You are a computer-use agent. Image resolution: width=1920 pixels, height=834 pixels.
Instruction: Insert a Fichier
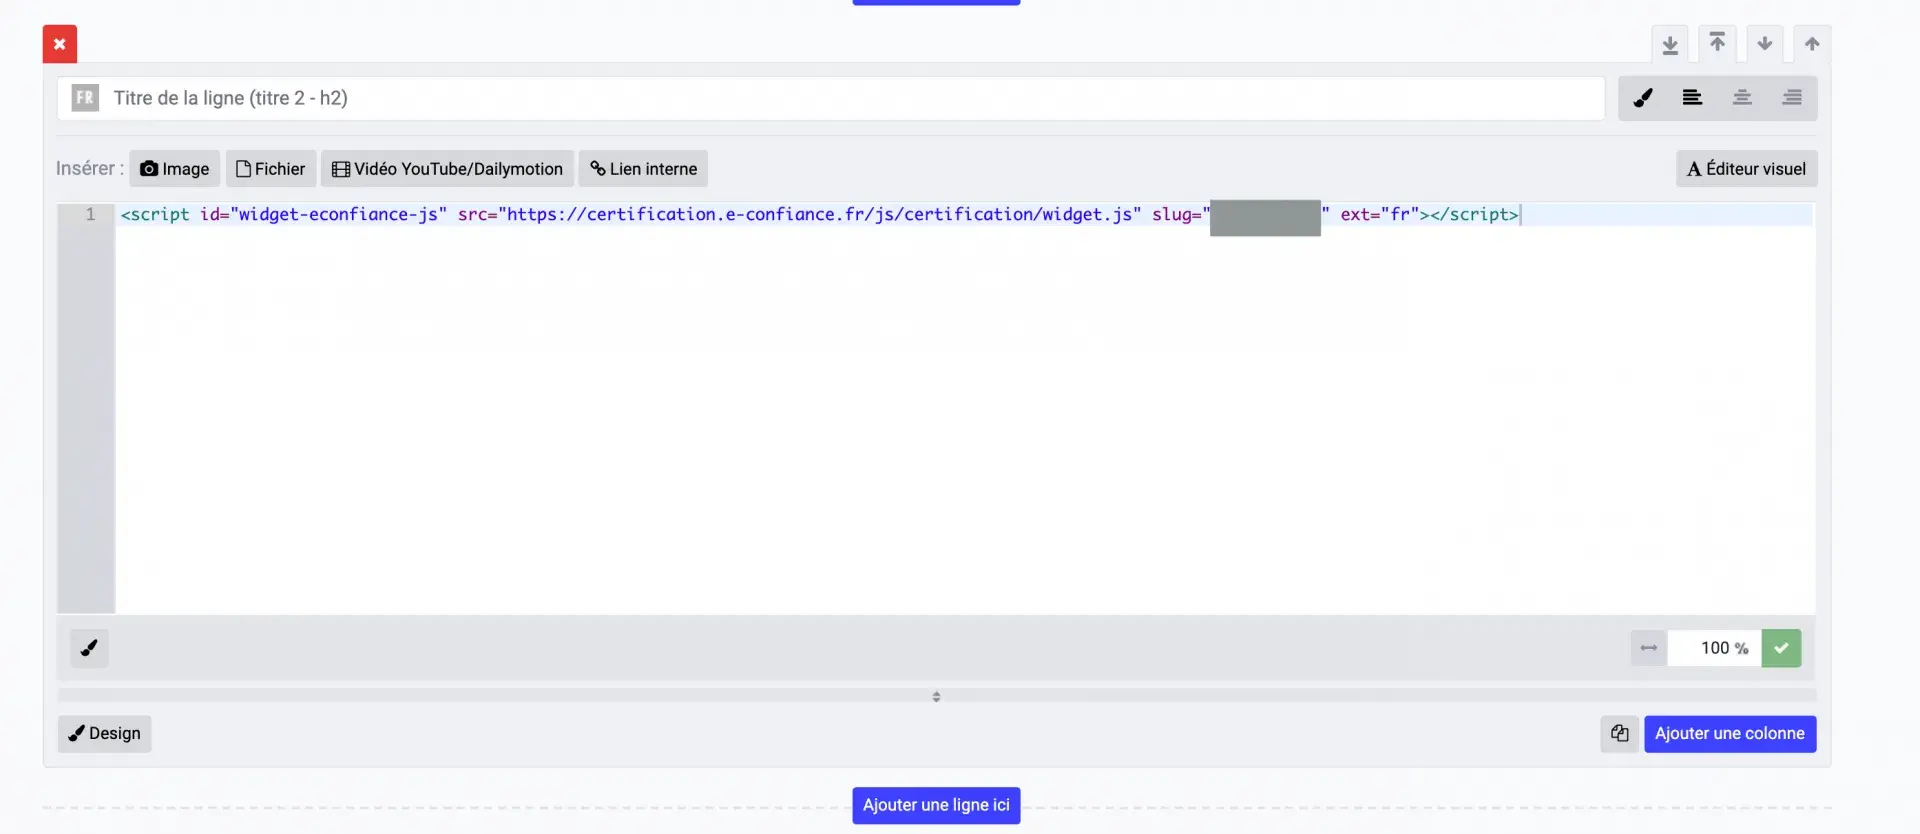tap(271, 169)
